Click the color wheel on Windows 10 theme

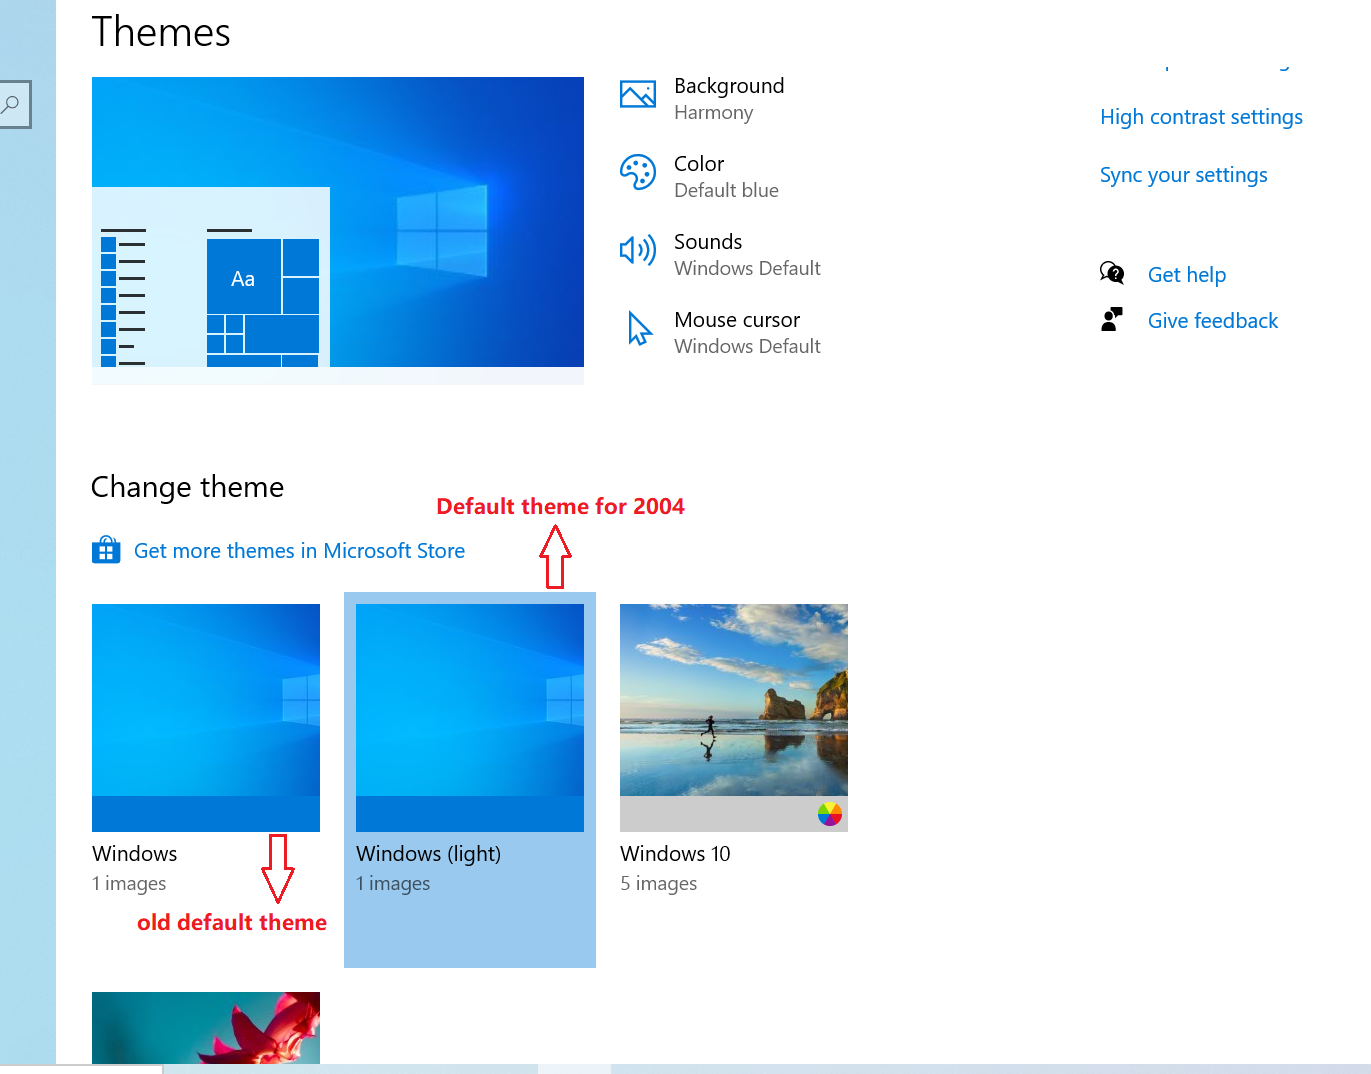[x=830, y=814]
